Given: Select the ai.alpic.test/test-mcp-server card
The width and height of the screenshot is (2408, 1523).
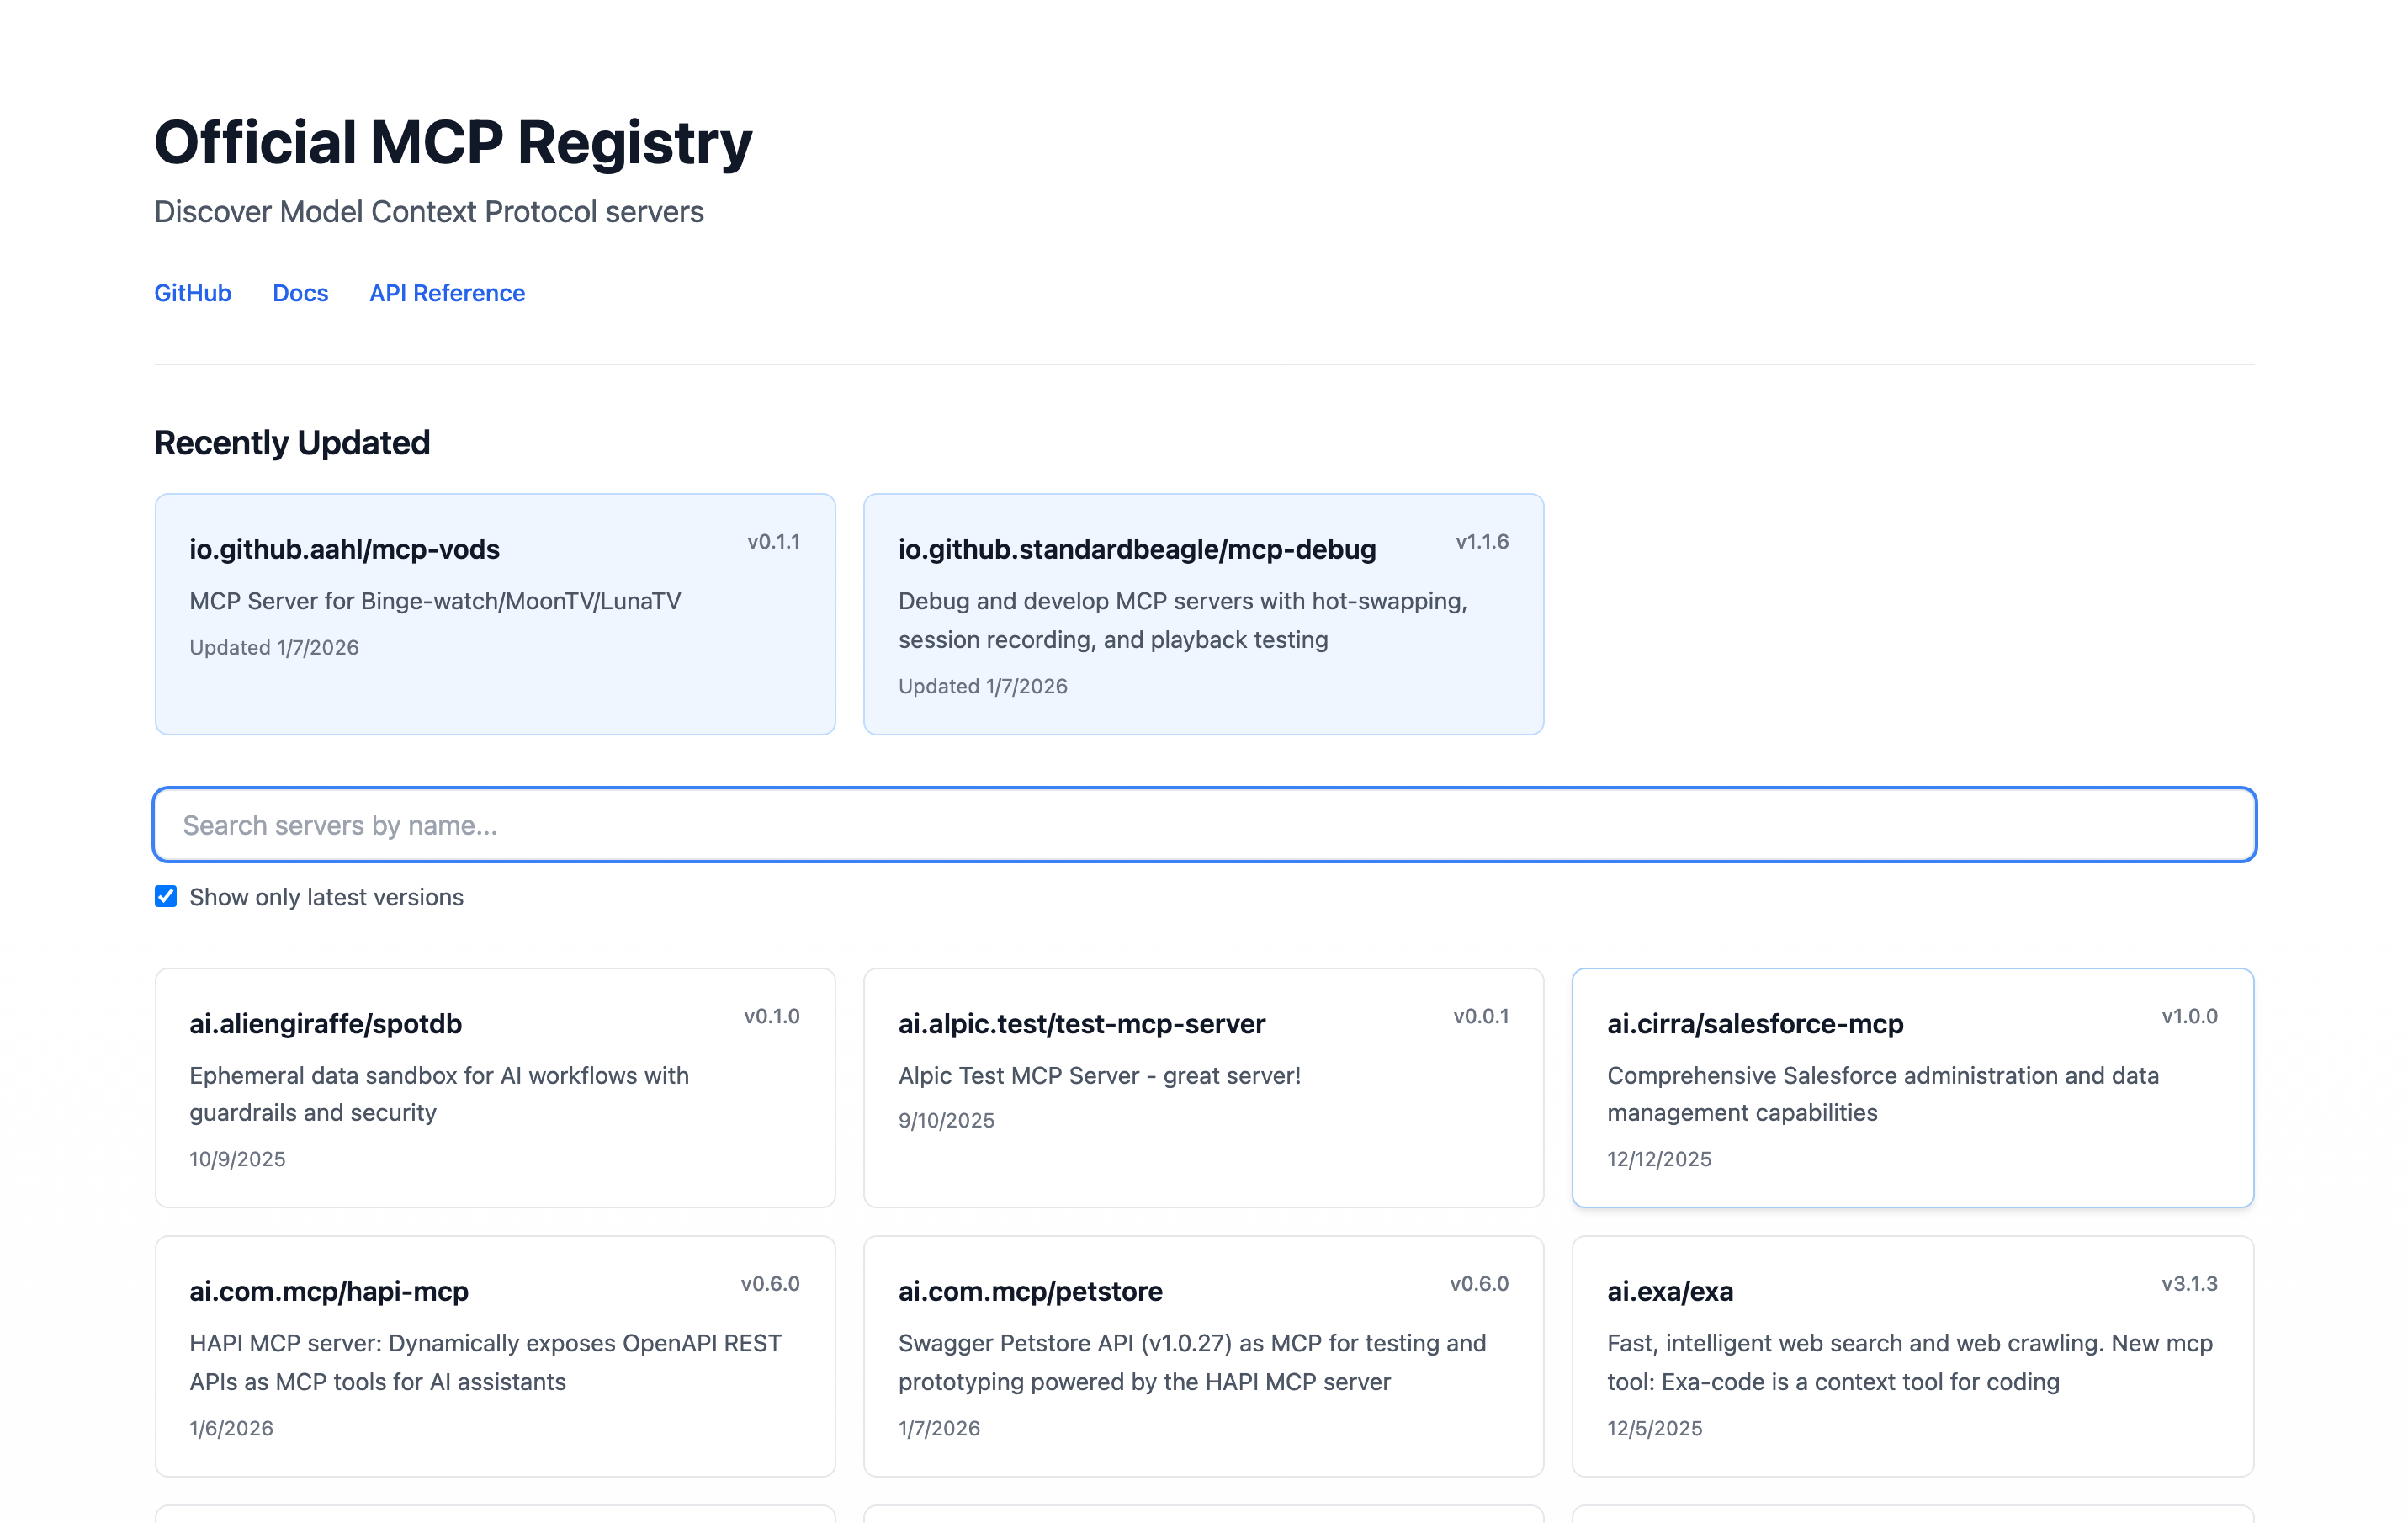Looking at the screenshot, I should coord(1202,1087).
